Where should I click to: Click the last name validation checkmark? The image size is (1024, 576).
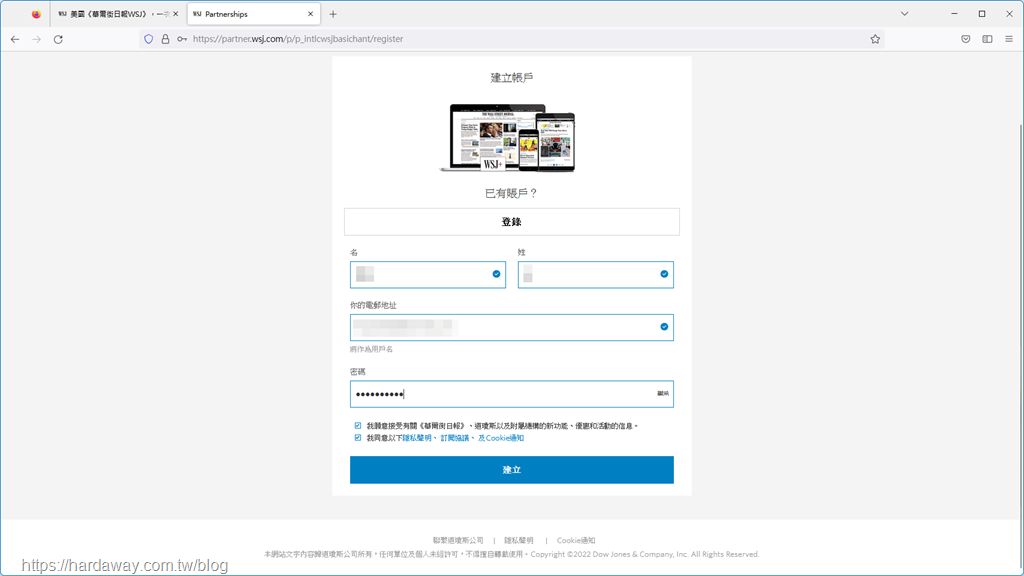pyautogui.click(x=664, y=274)
